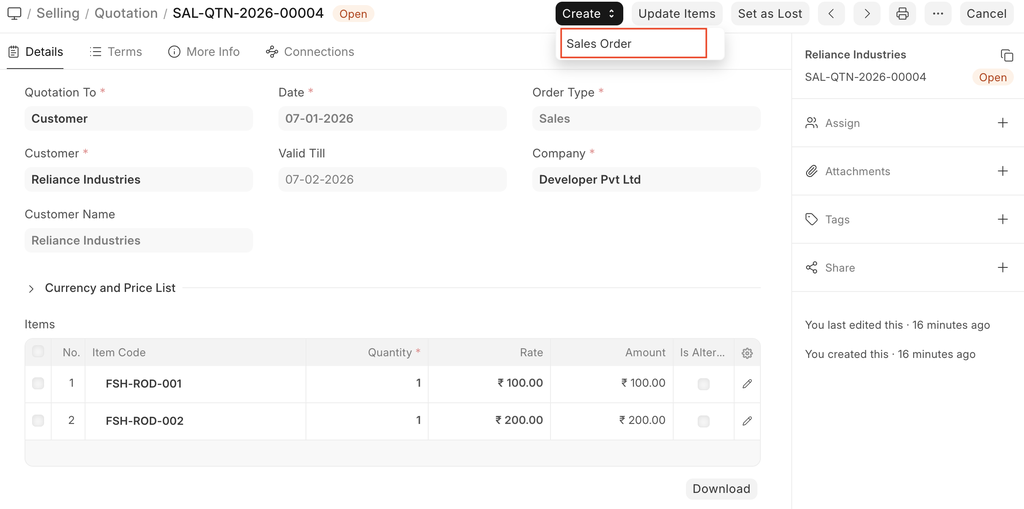The height and width of the screenshot is (509, 1024).
Task: Open the three-dots more options menu
Action: [937, 14]
